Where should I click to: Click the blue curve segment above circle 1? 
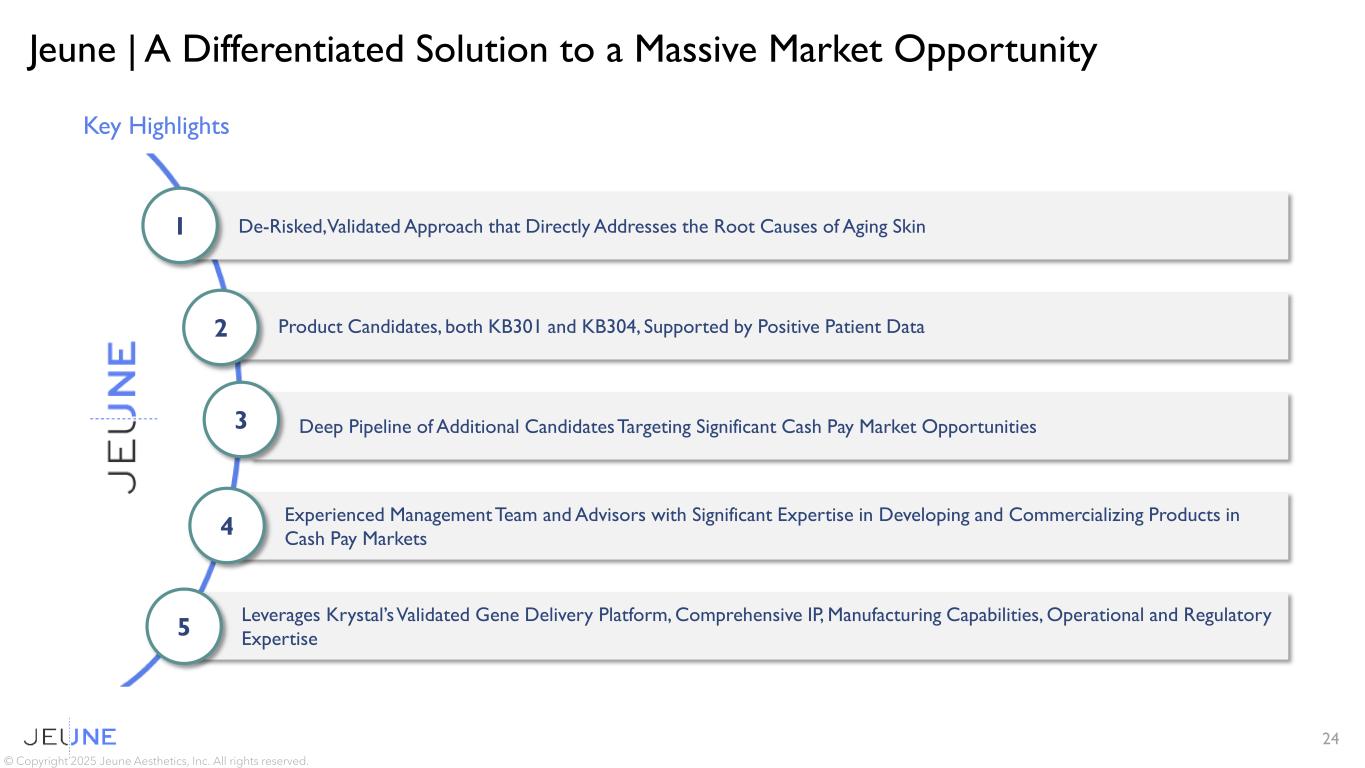163,169
